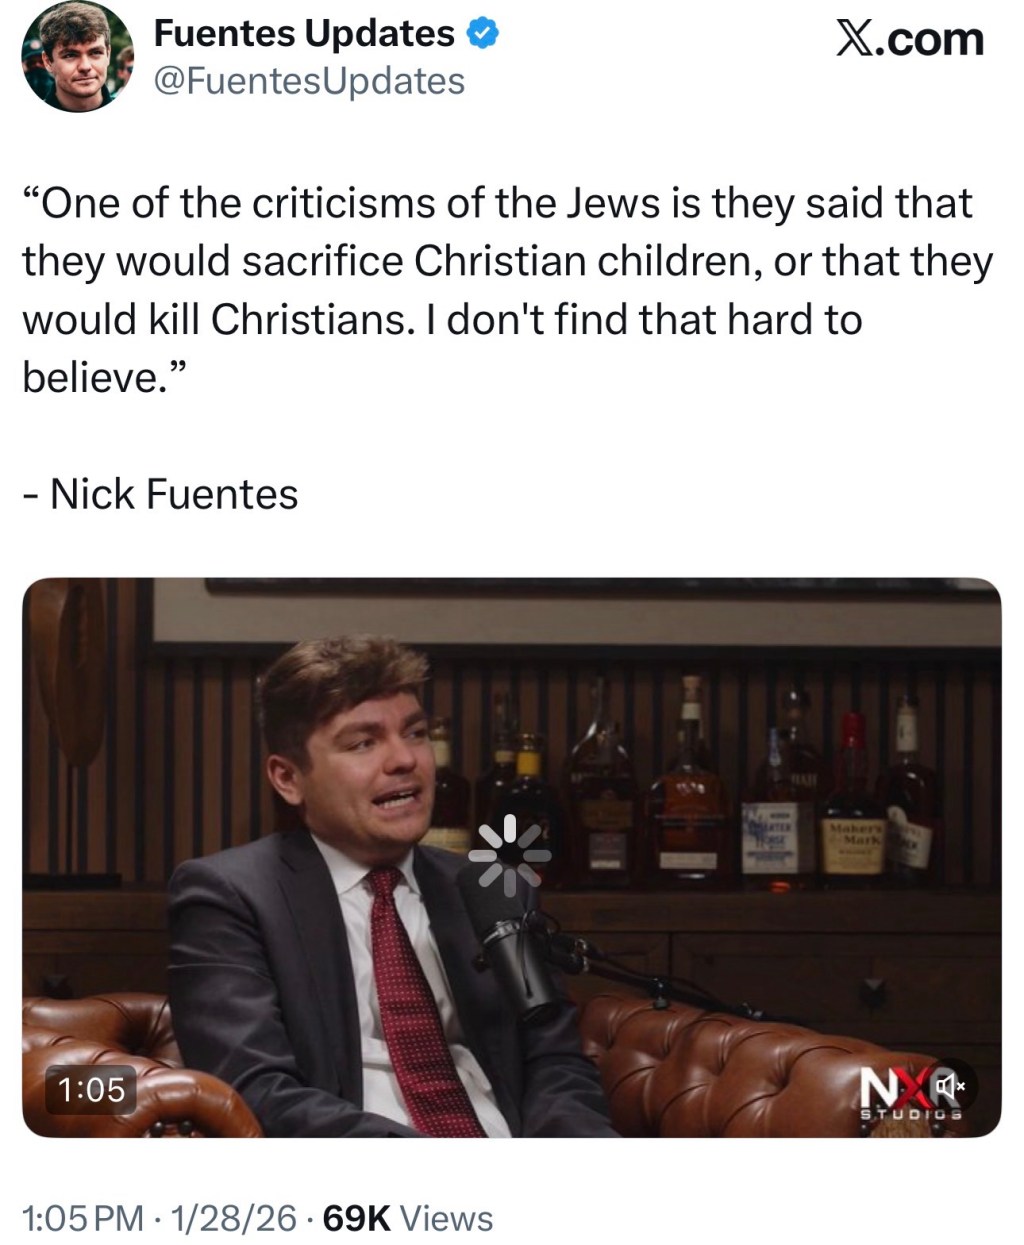Screen dimensions: 1024x1245
Task: Click the "- Nick Fuentes" attribution line
Action: pos(160,494)
